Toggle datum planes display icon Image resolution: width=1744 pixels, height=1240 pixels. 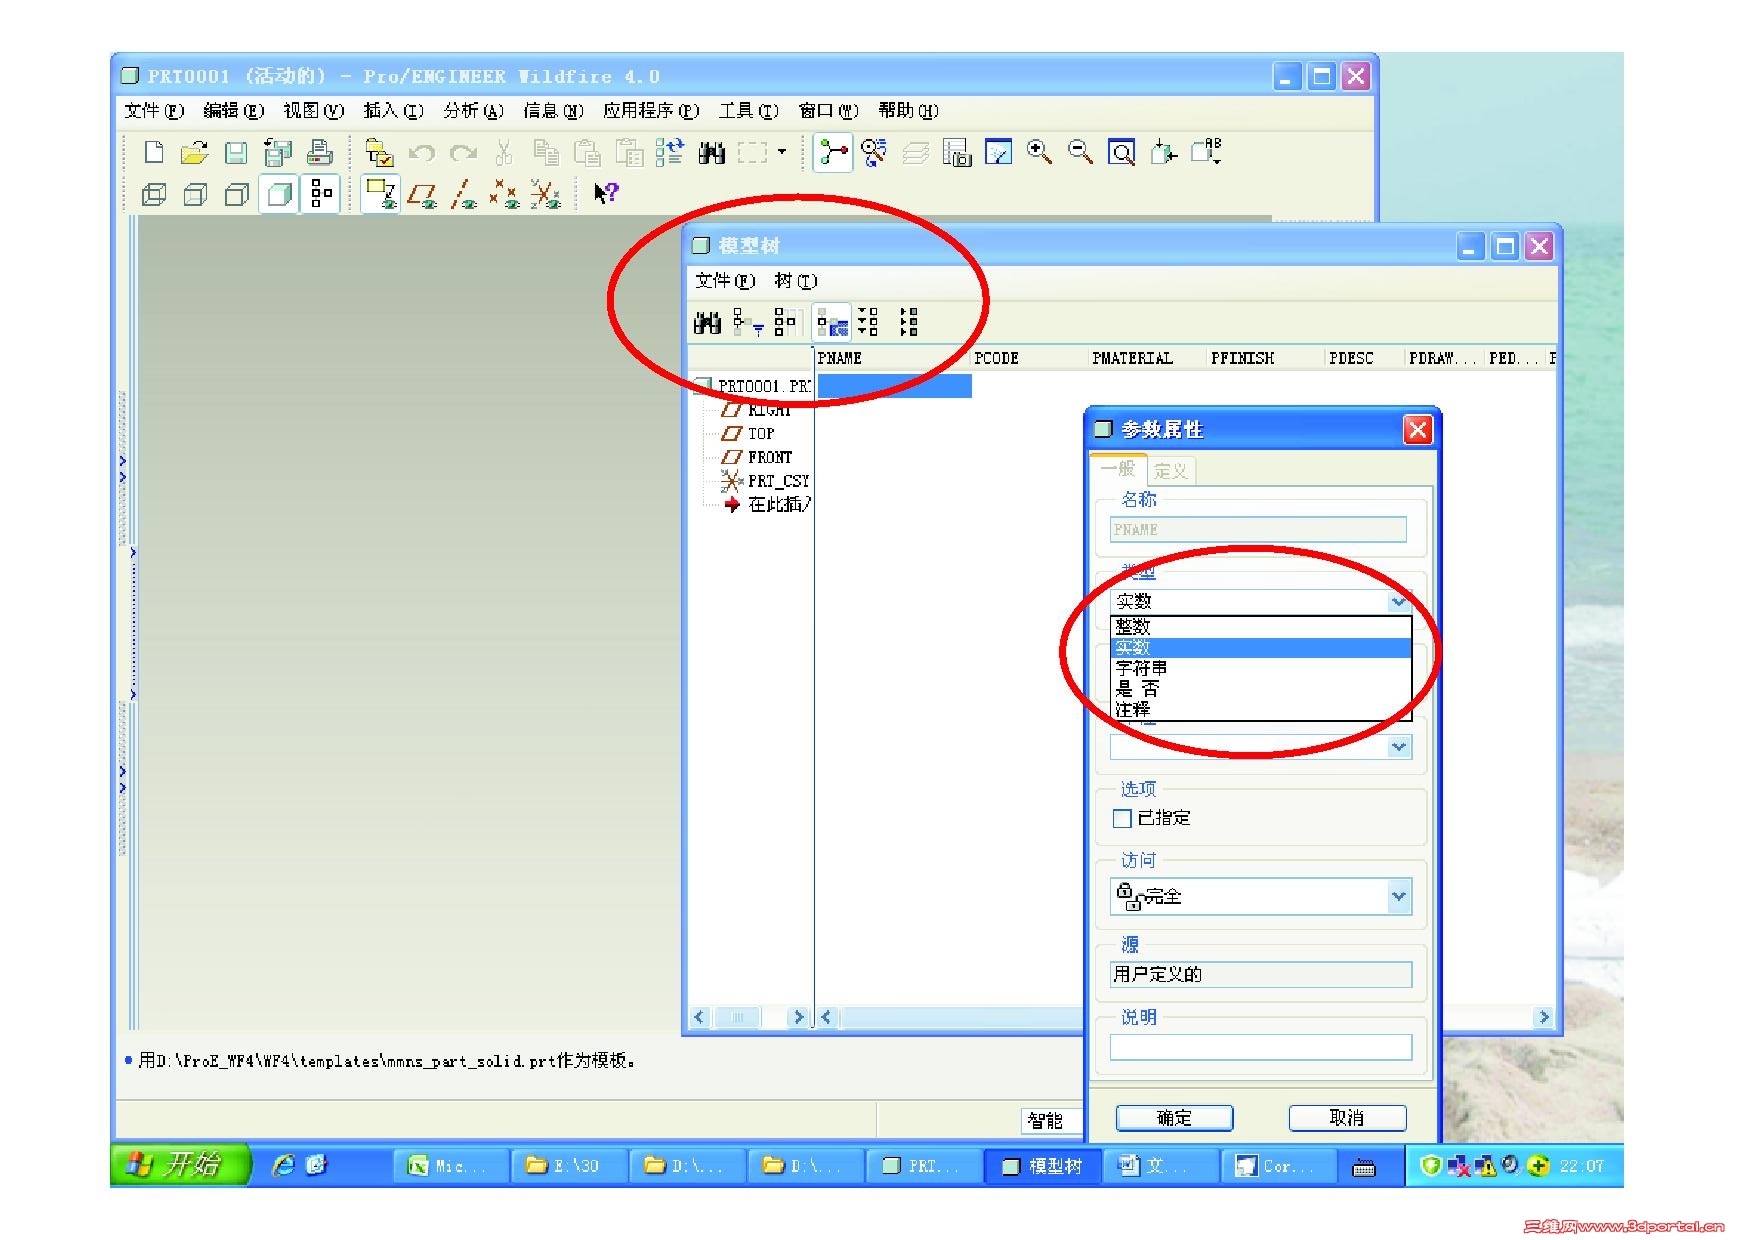click(x=421, y=193)
